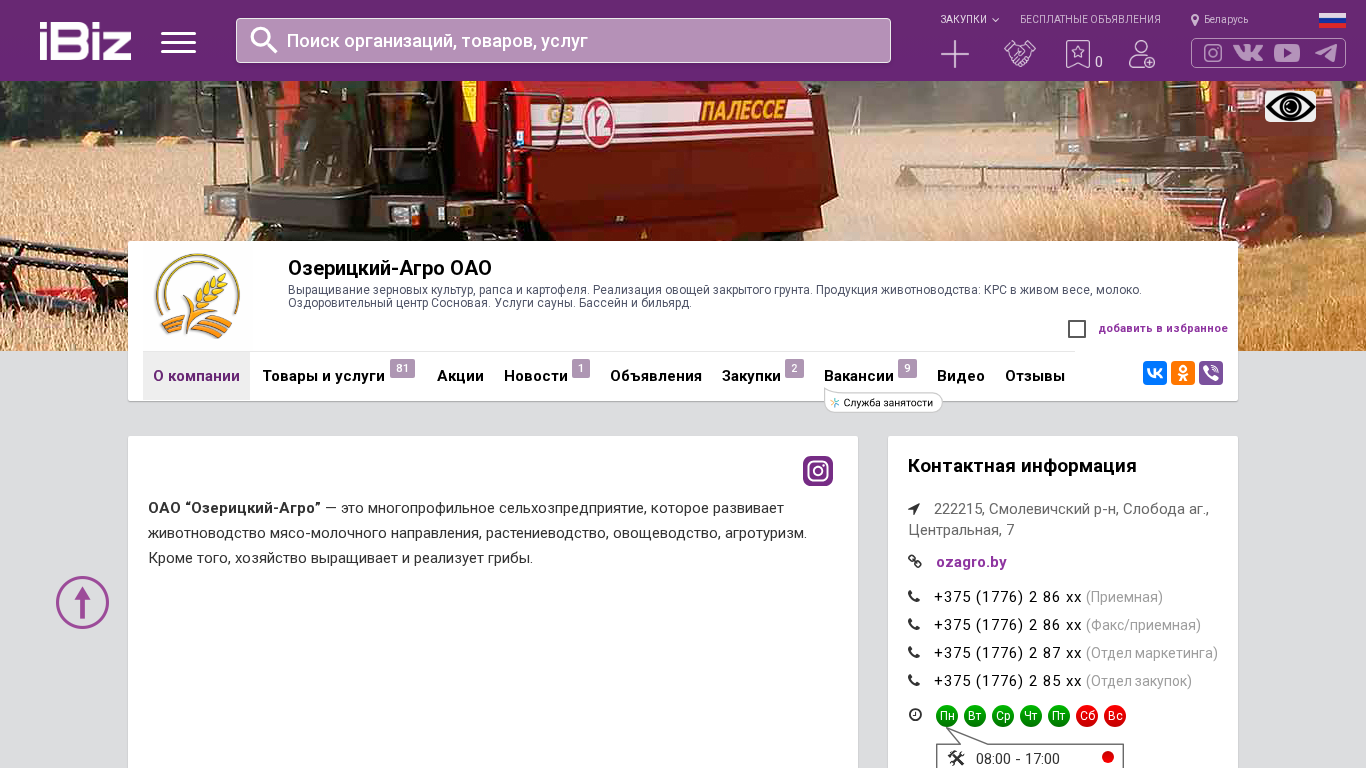The width and height of the screenshot is (1366, 768).
Task: Open the Отзывы tab
Action: point(1035,376)
